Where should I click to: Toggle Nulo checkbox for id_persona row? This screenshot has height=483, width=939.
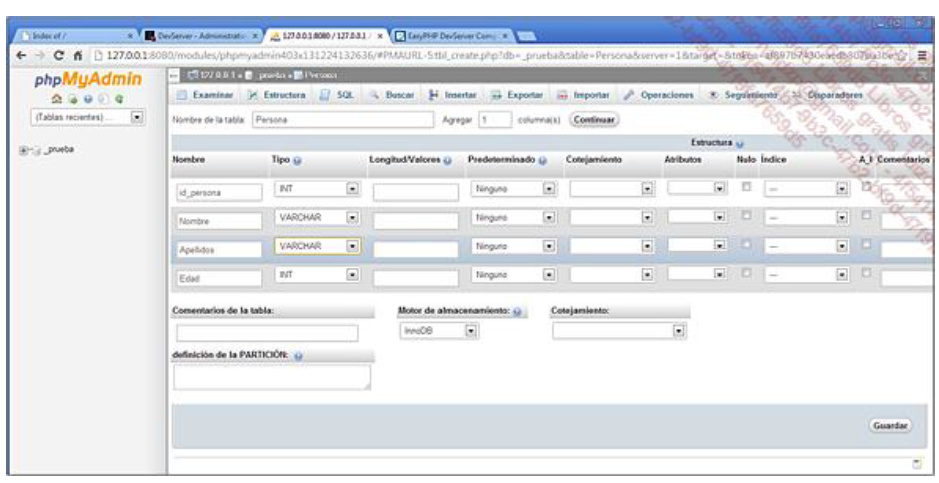coord(746,187)
